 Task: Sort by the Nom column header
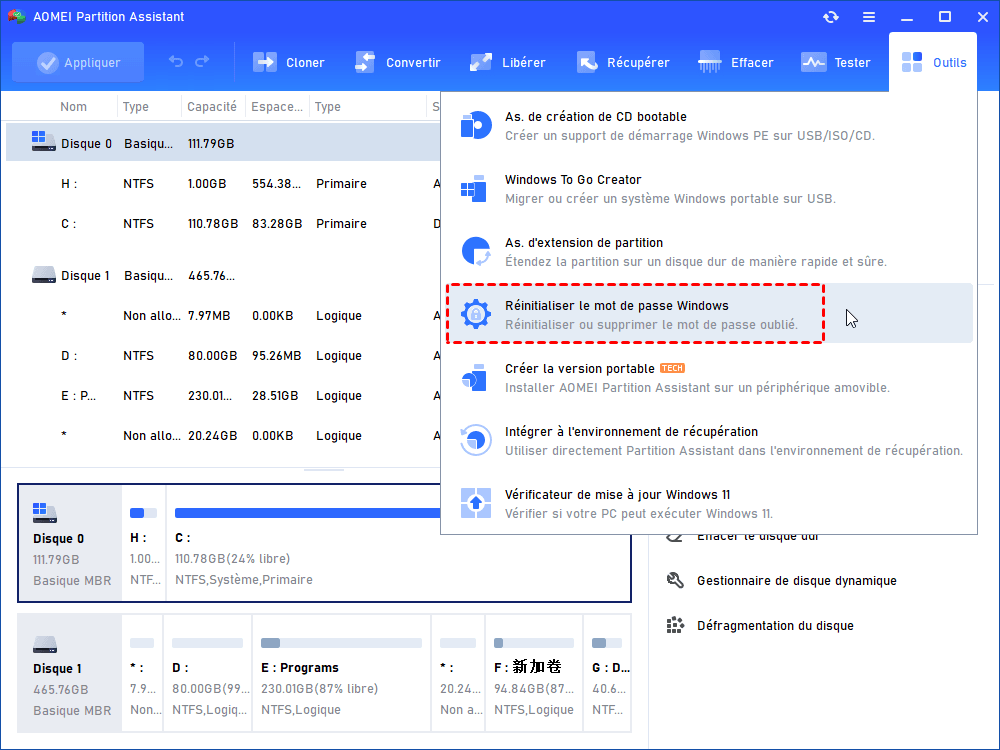(73, 107)
